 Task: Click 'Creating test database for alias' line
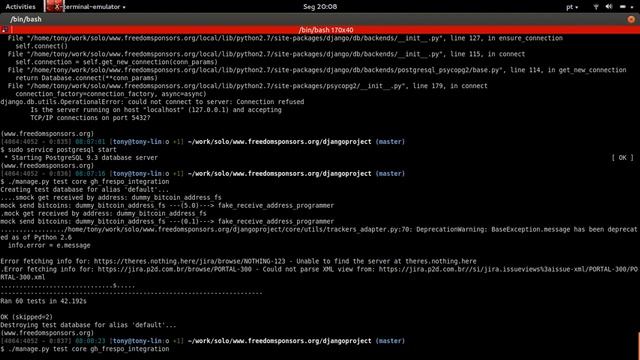pyautogui.click(x=84, y=190)
